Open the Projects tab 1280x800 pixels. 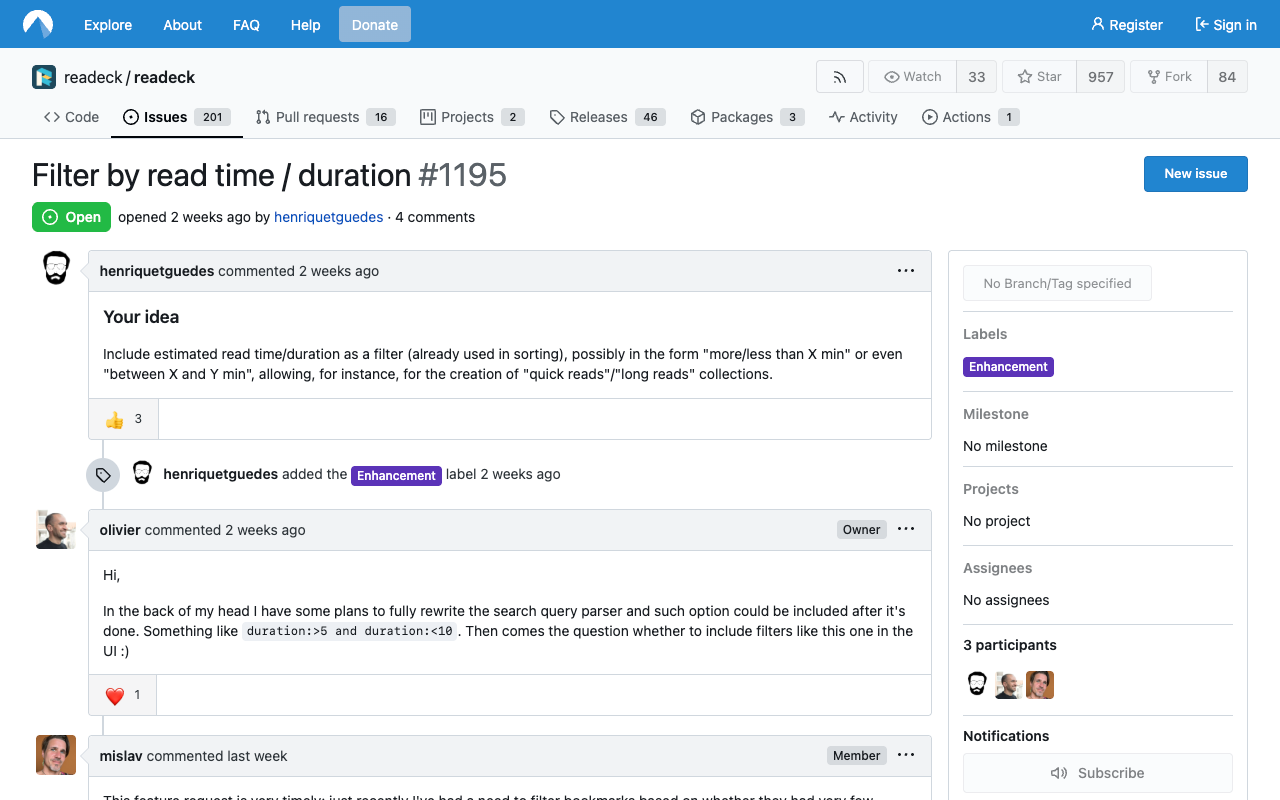pyautogui.click(x=472, y=117)
